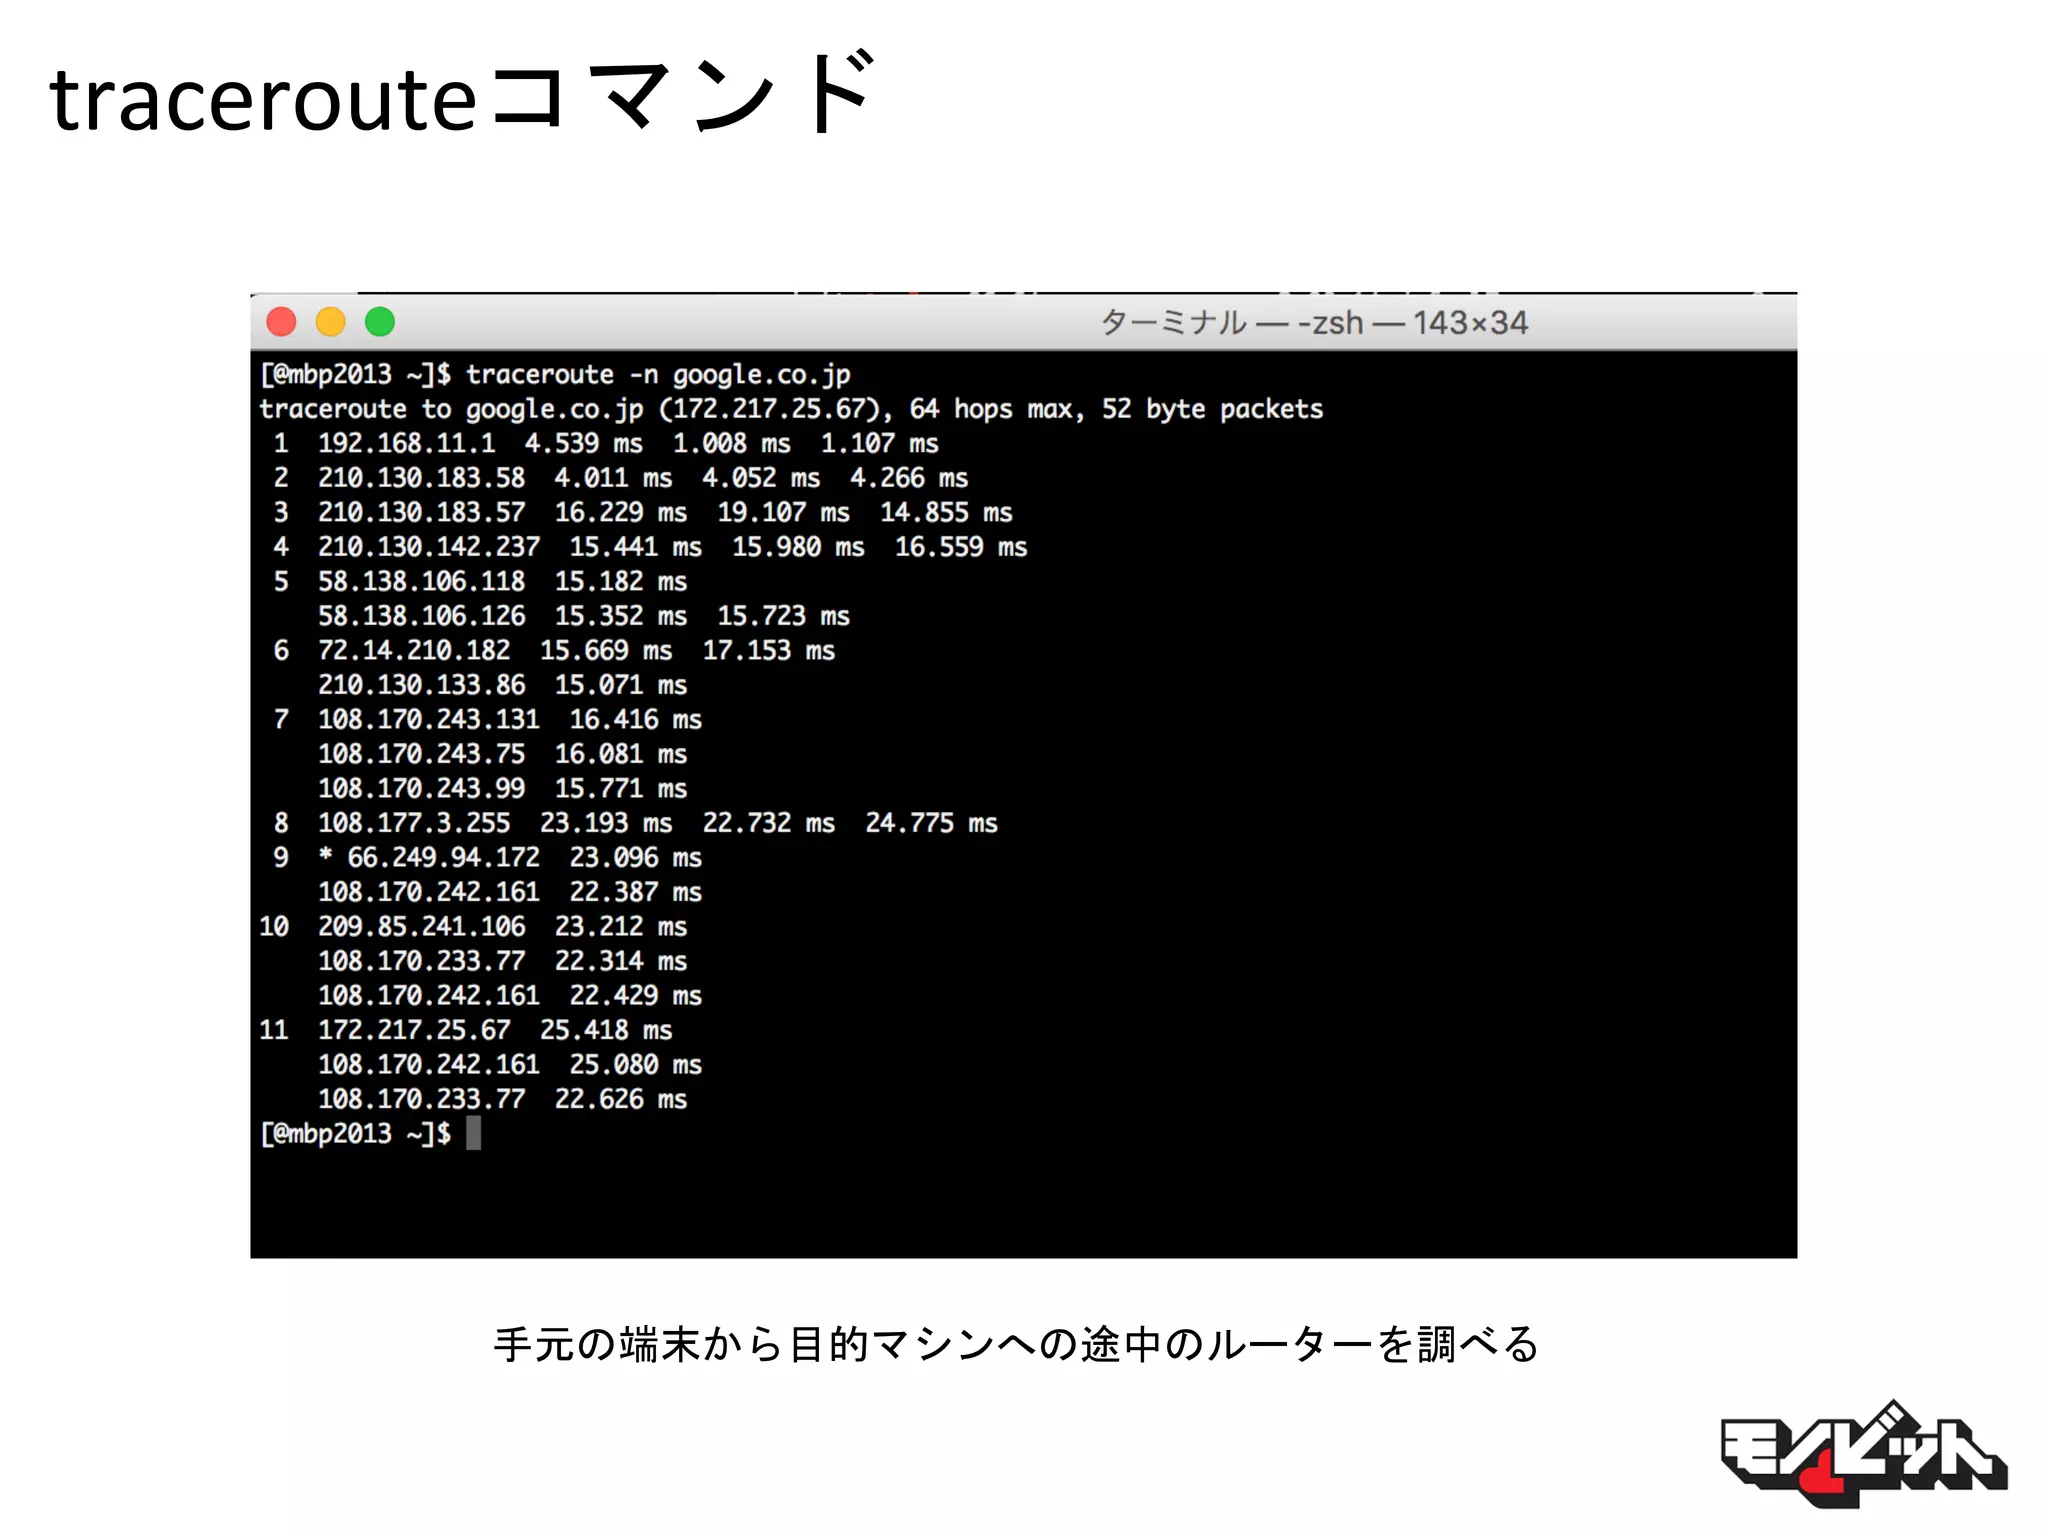This screenshot has width=2048, height=1536.
Task: Select hop 6 address 72.14.210.182
Action: 414,650
